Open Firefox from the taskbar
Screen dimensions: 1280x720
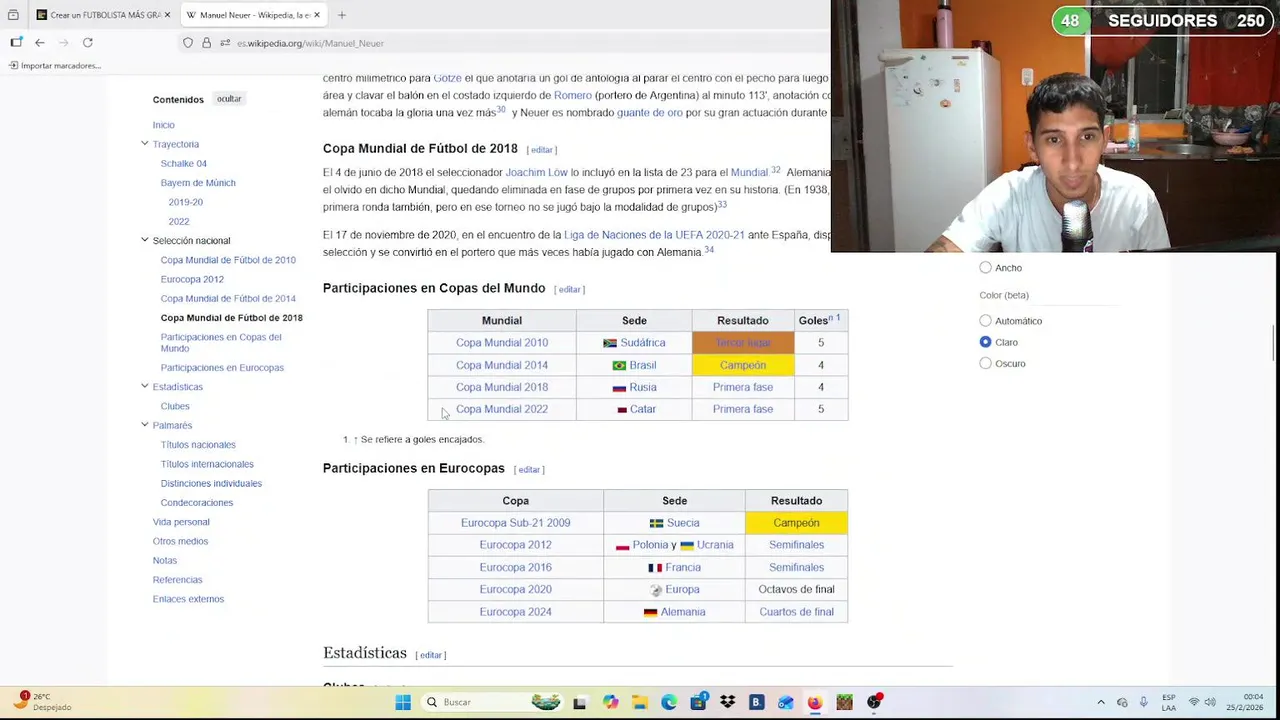pos(815,702)
